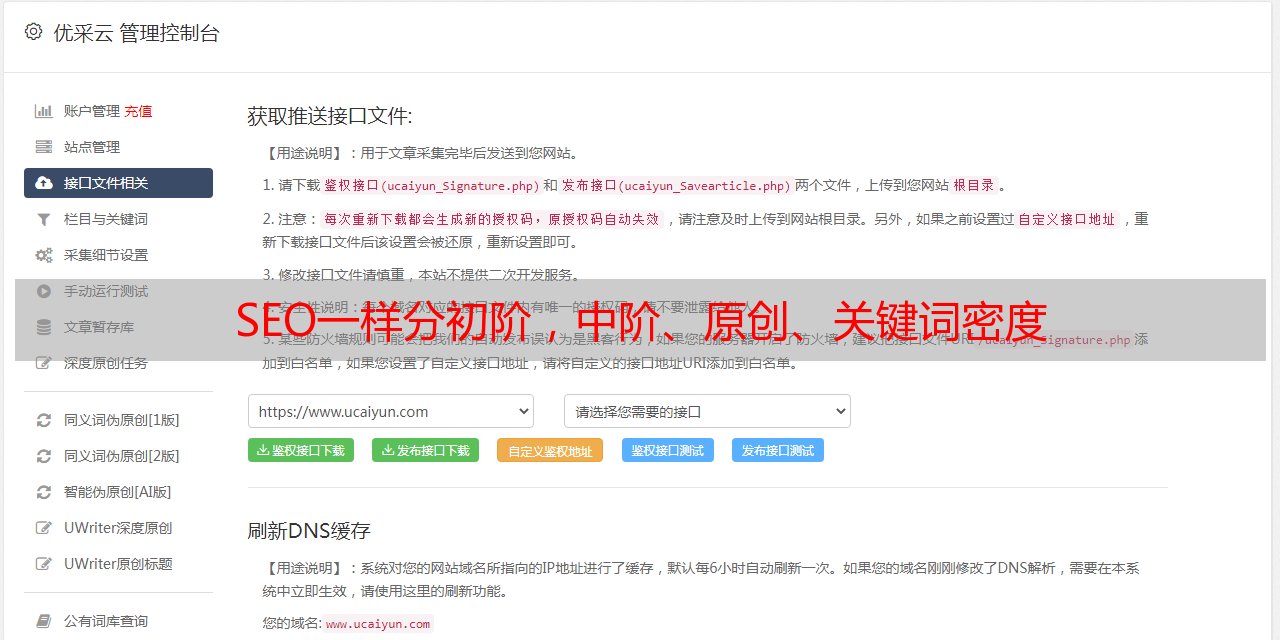Click the 获取推送接口文件 heading
This screenshot has height=640, width=1280.
tap(330, 116)
